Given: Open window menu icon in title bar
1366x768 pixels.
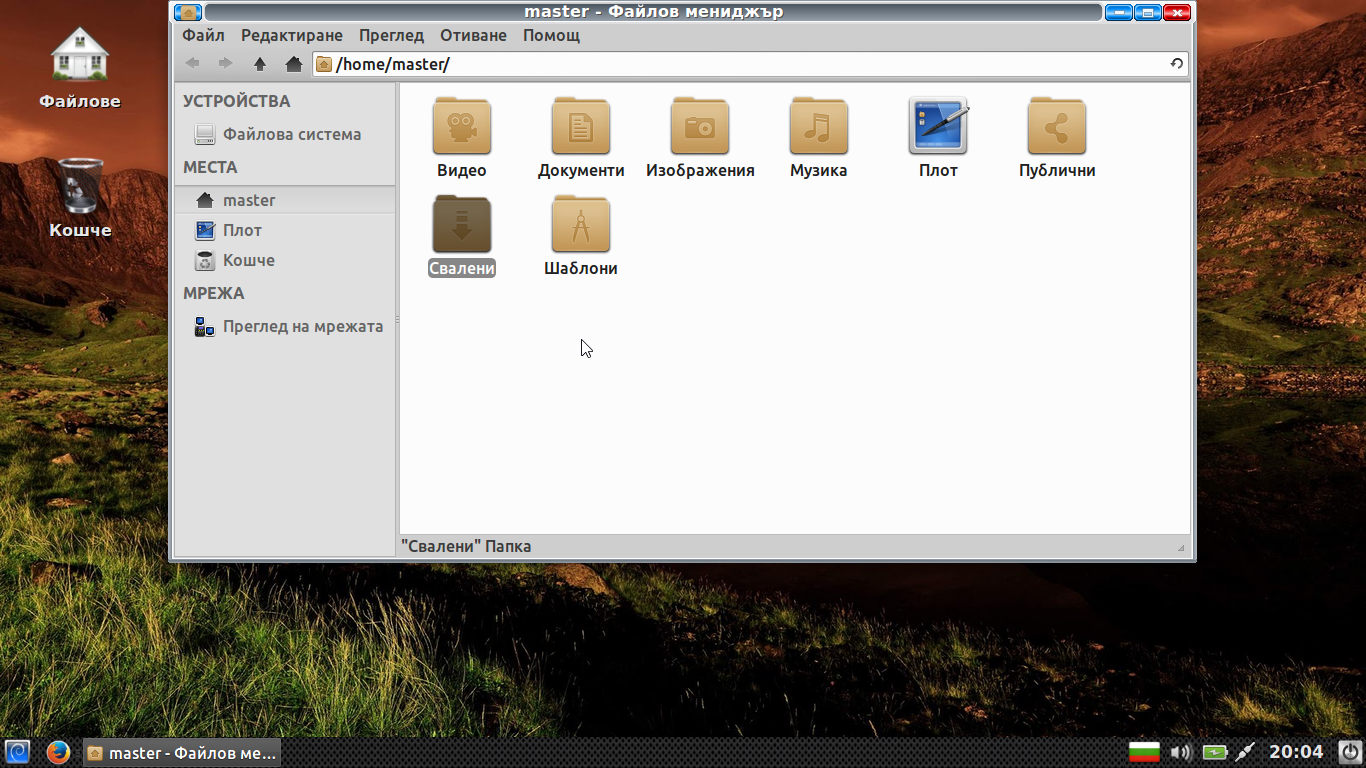Looking at the screenshot, I should pyautogui.click(x=187, y=12).
